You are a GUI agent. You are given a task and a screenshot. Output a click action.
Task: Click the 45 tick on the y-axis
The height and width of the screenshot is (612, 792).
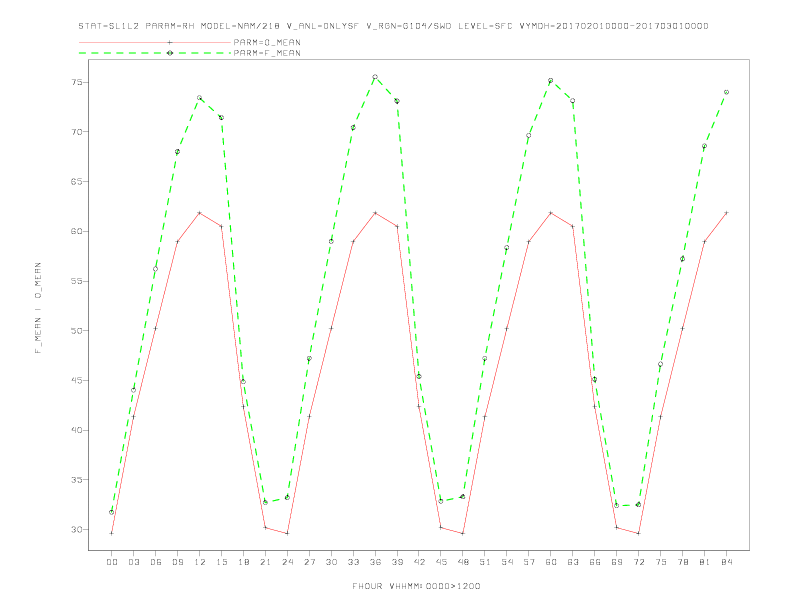[x=77, y=380]
